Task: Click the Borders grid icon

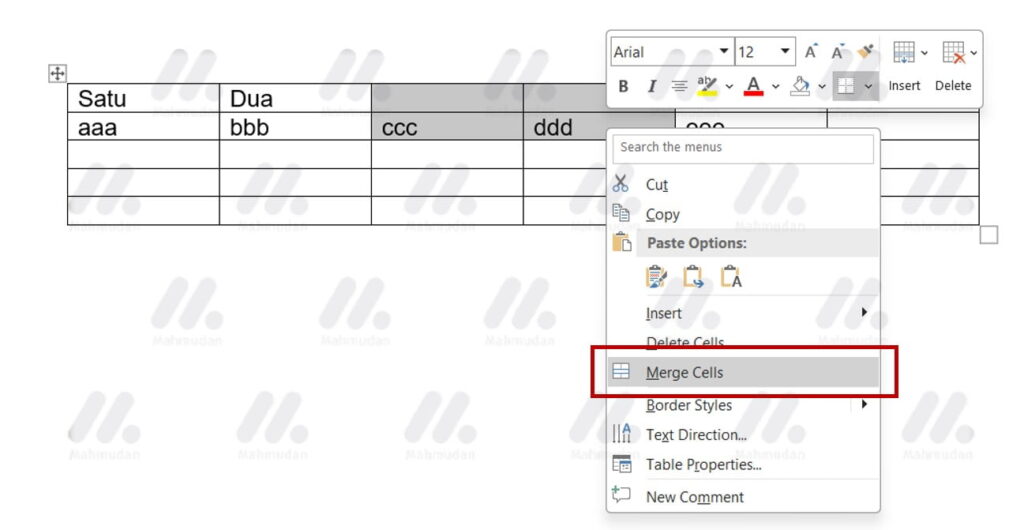Action: pyautogui.click(x=846, y=87)
